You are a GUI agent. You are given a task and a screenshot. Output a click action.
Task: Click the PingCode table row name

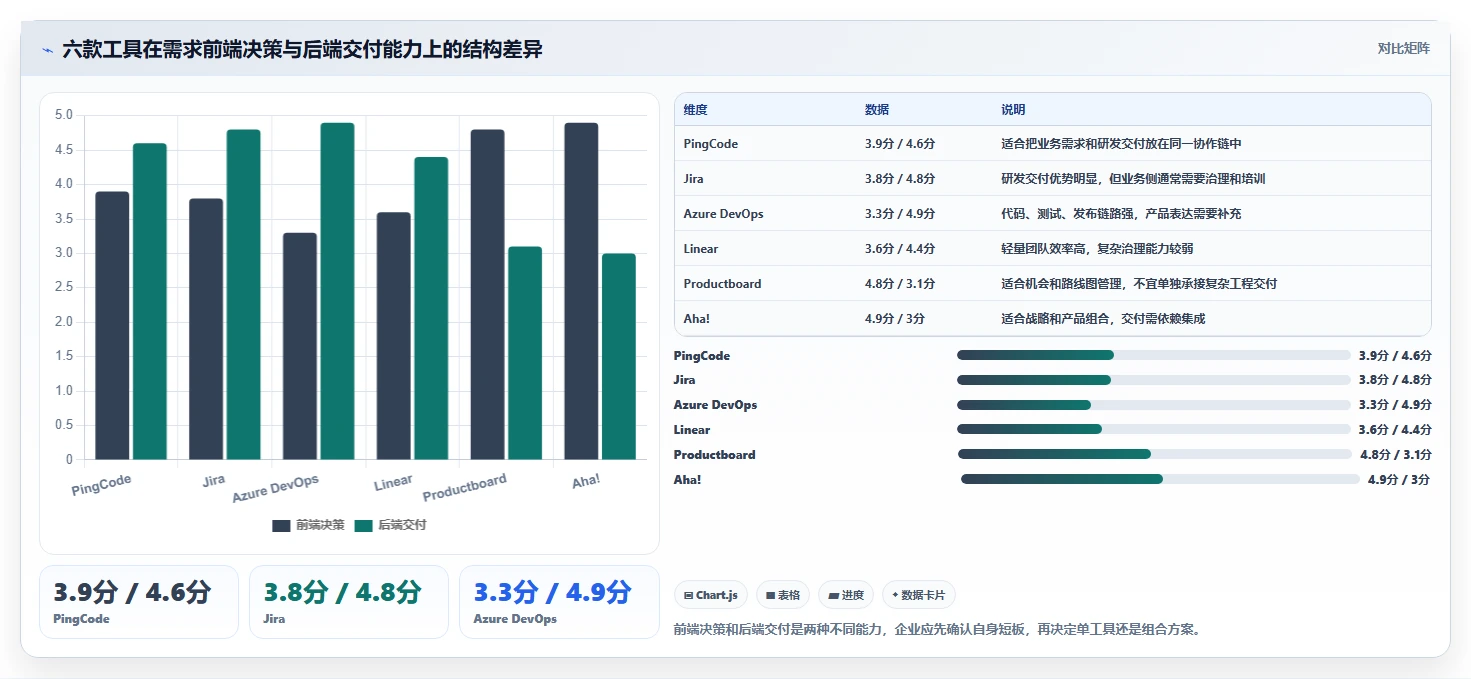(x=711, y=144)
